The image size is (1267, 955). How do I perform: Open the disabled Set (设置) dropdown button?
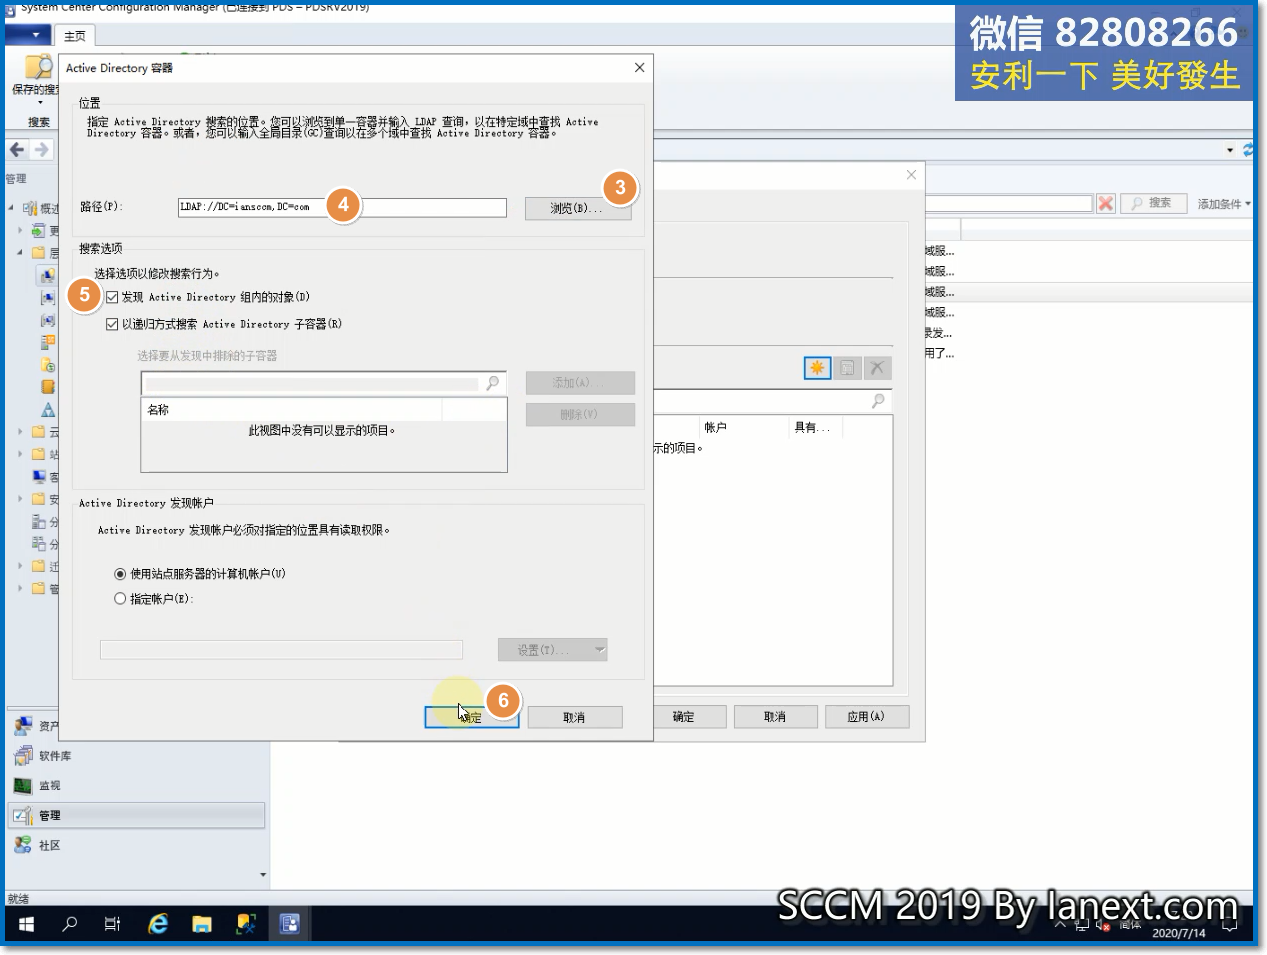pos(553,650)
